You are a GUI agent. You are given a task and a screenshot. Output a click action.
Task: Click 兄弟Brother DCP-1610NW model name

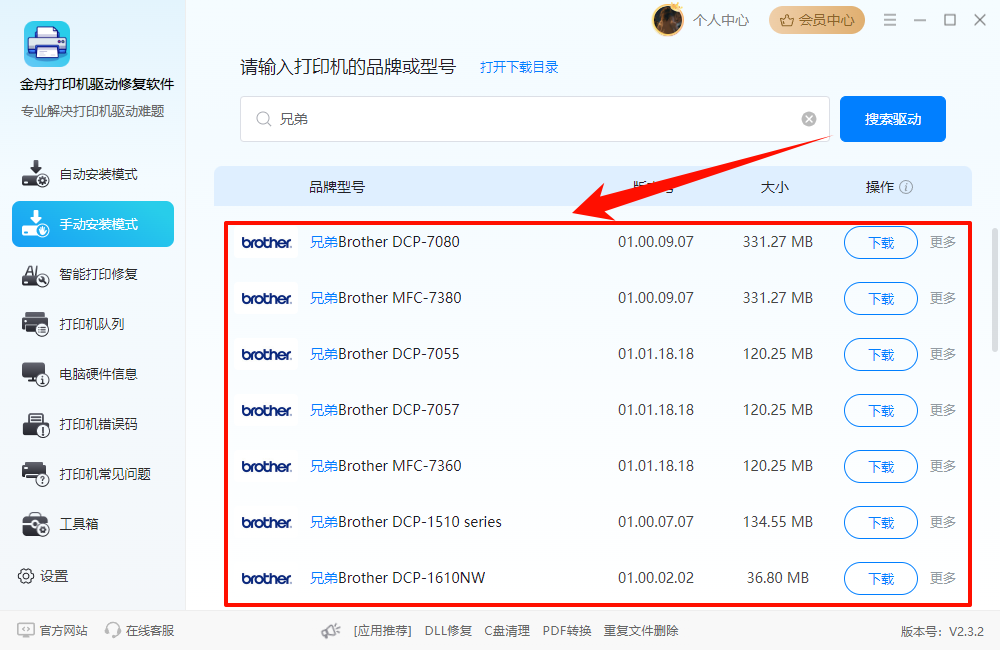click(x=397, y=578)
